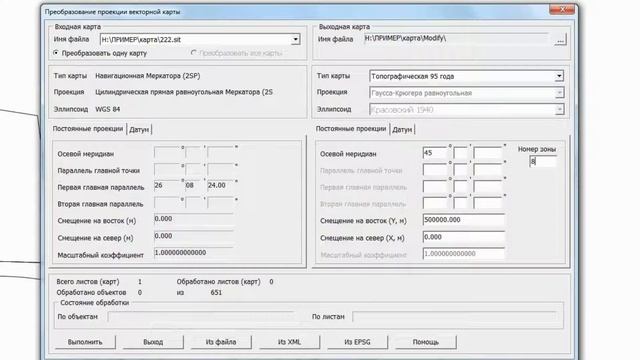Image resolution: width=640 pixels, height=360 pixels.
Task: Click input 'Первая главная параллель' minutes field 08
Action: pos(193,185)
